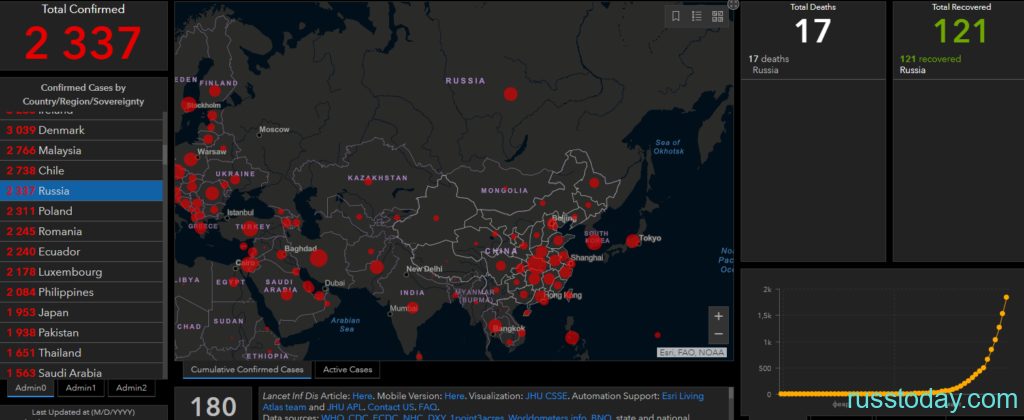This screenshot has height=420, width=1024.
Task: Select the Admin2 tab
Action: click(131, 388)
